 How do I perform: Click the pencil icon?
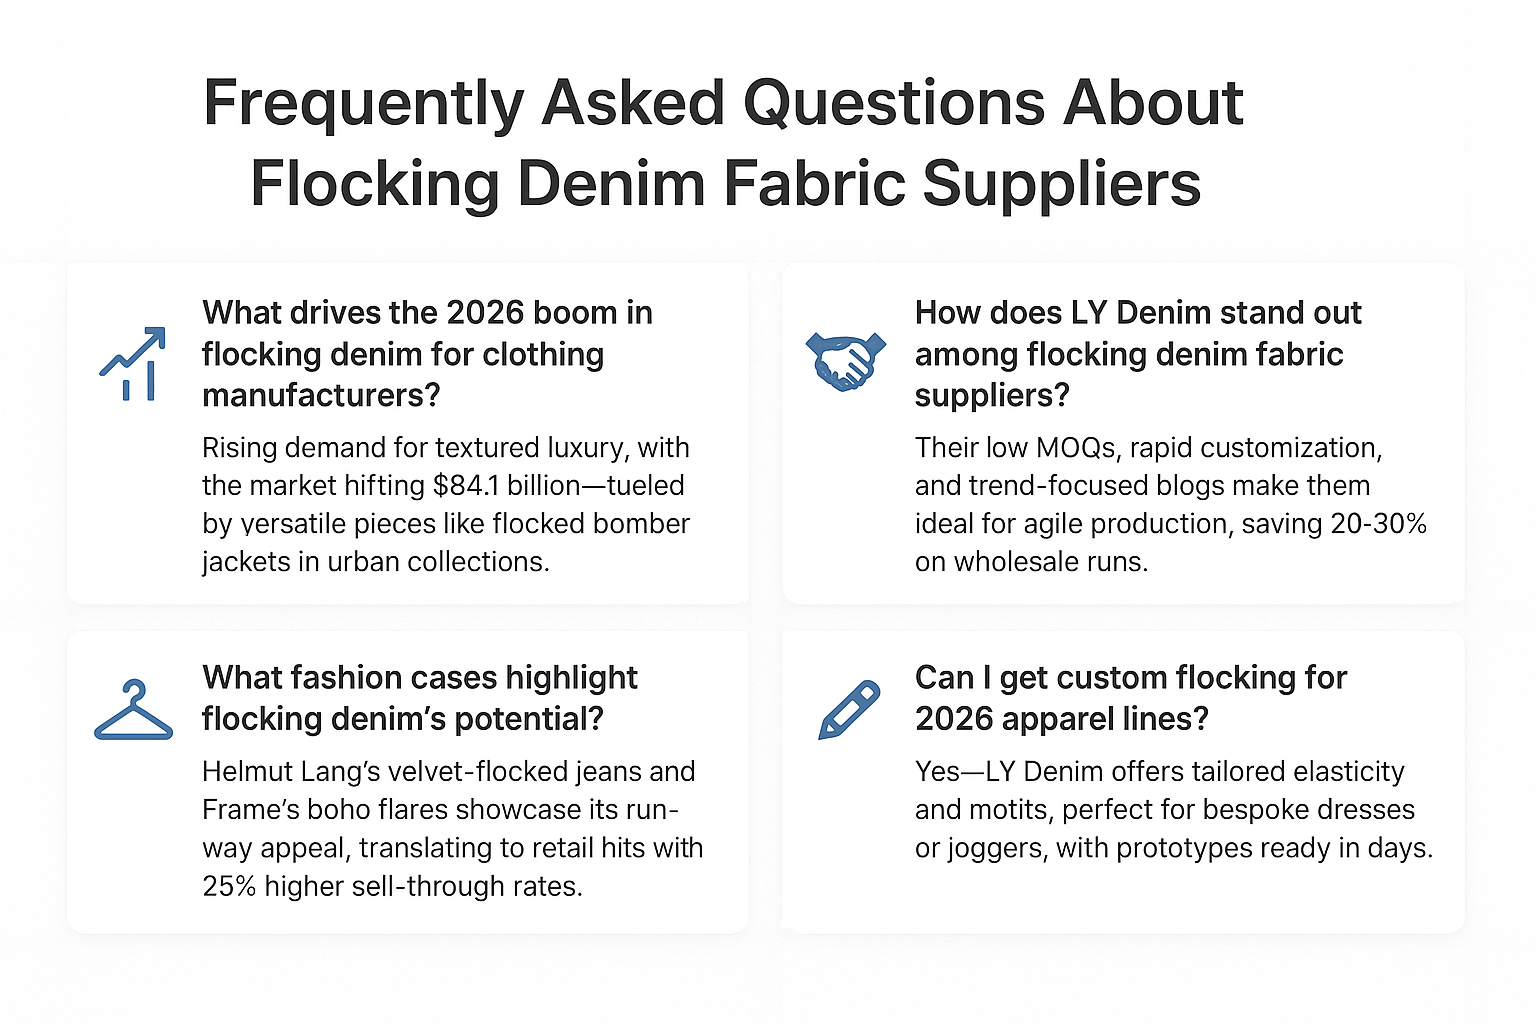click(x=849, y=709)
